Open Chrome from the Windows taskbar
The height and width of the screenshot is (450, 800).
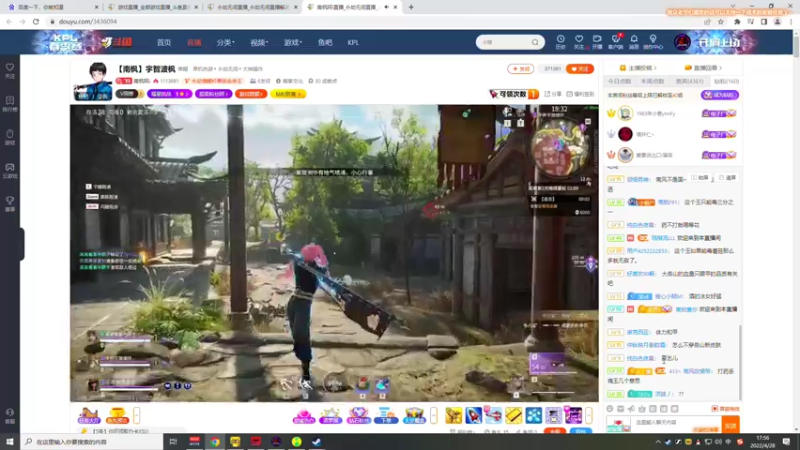(x=215, y=442)
